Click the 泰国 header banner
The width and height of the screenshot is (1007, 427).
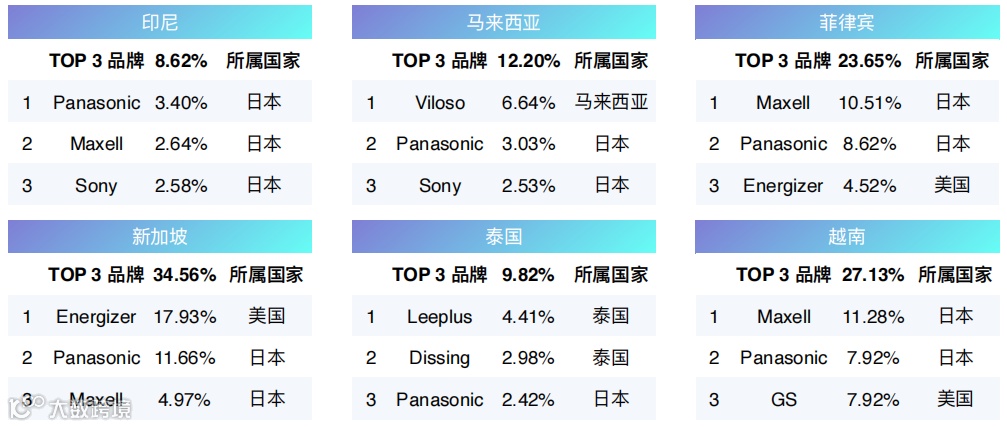click(504, 237)
